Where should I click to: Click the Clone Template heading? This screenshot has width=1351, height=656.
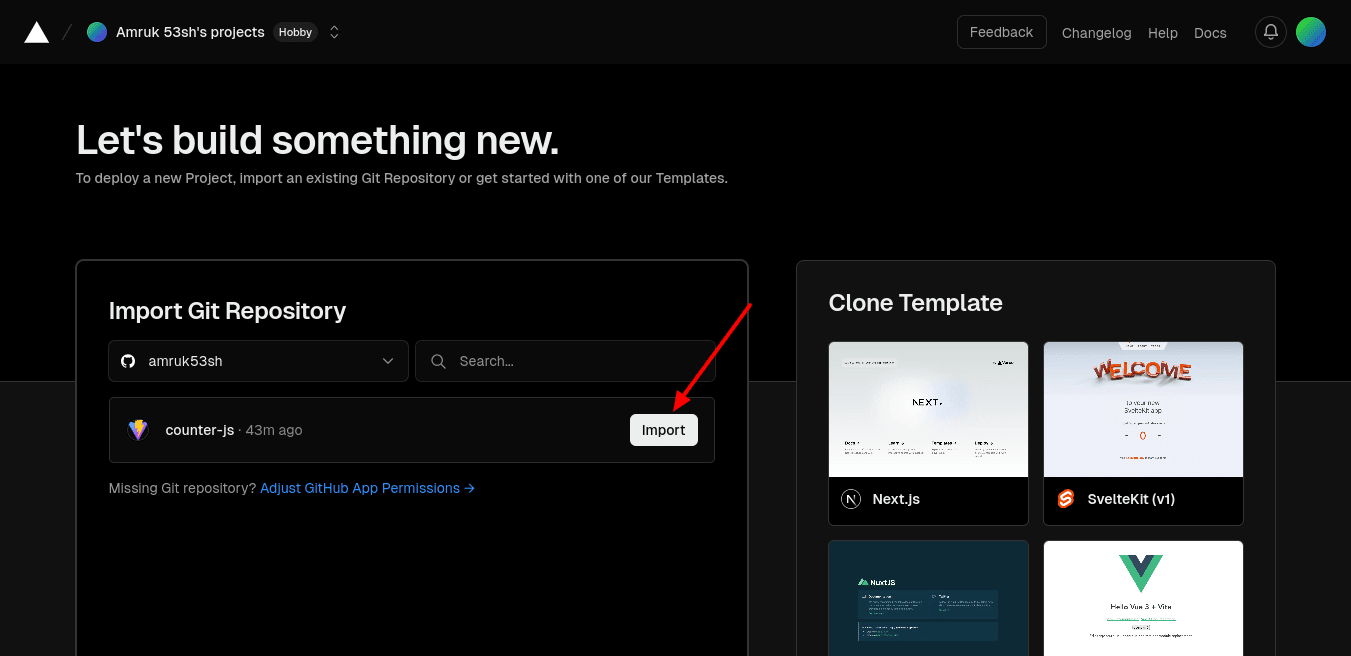coord(915,303)
